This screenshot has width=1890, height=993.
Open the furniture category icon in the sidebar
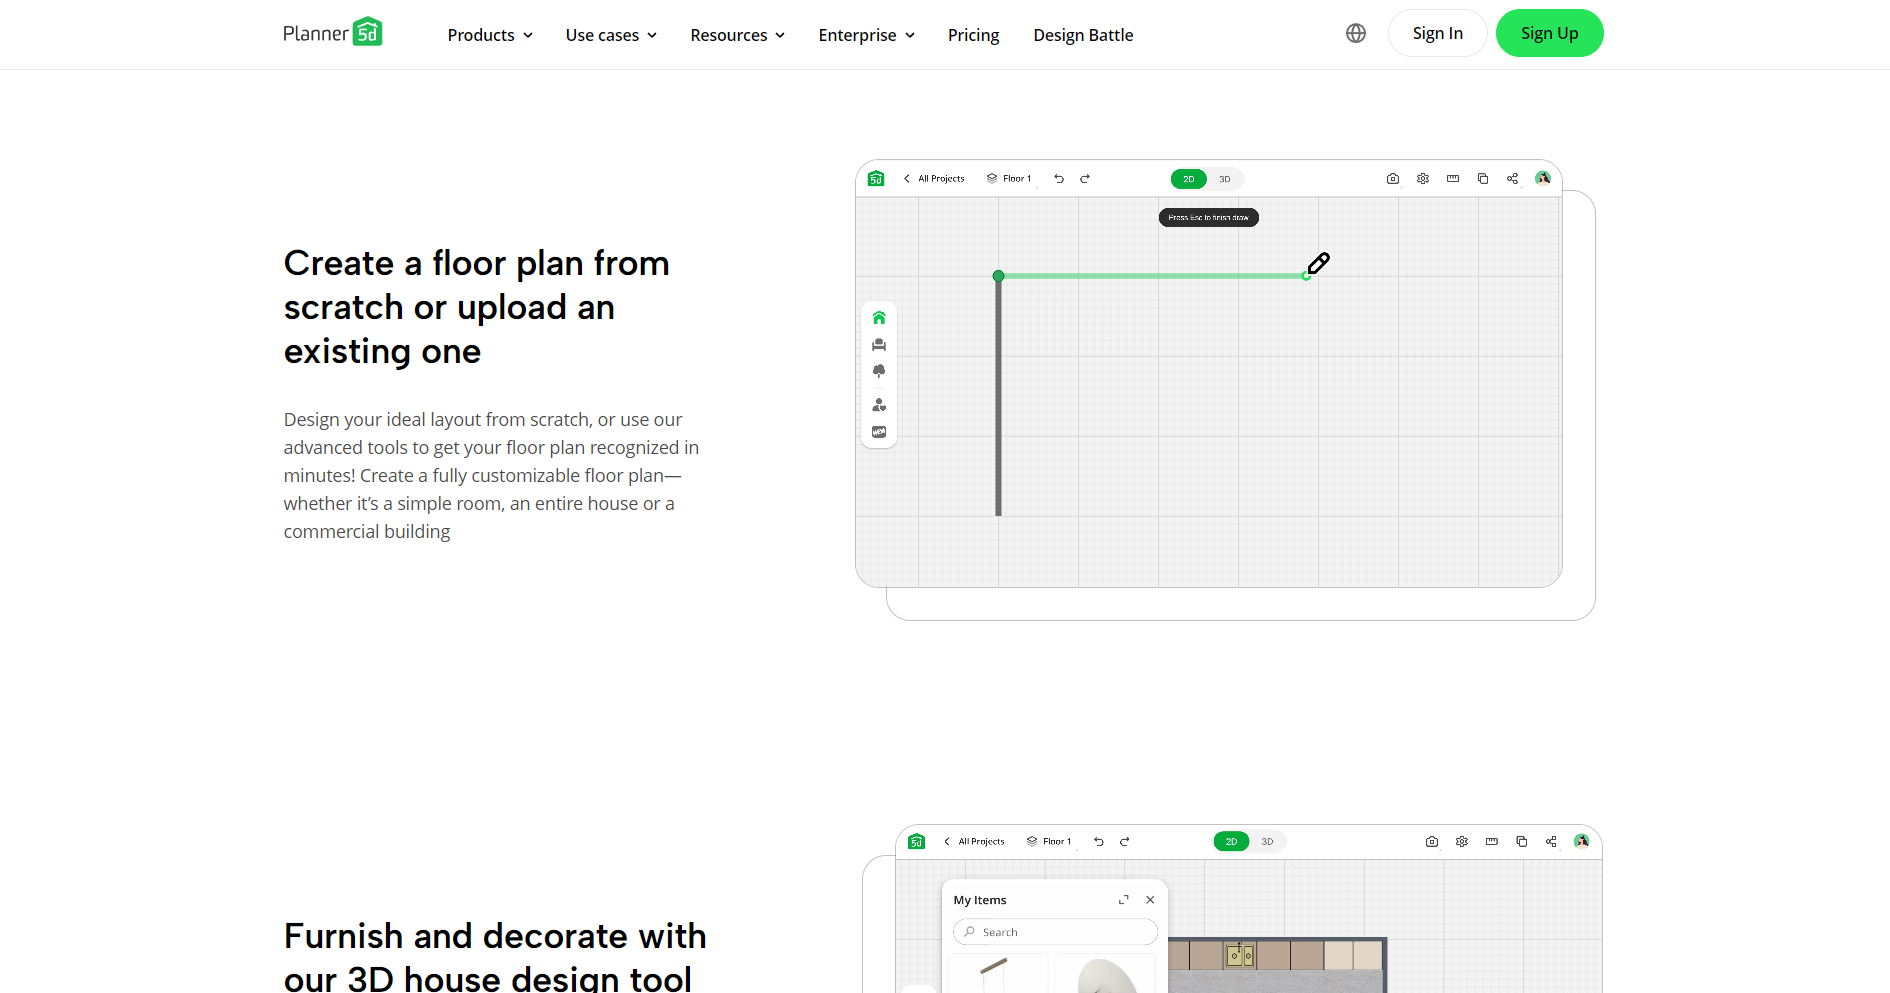pos(879,344)
